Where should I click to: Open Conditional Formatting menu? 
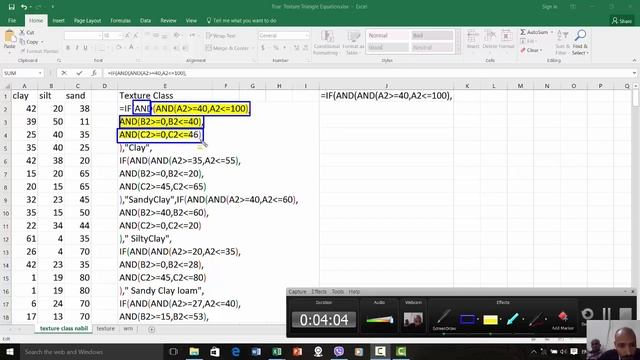pos(327,42)
